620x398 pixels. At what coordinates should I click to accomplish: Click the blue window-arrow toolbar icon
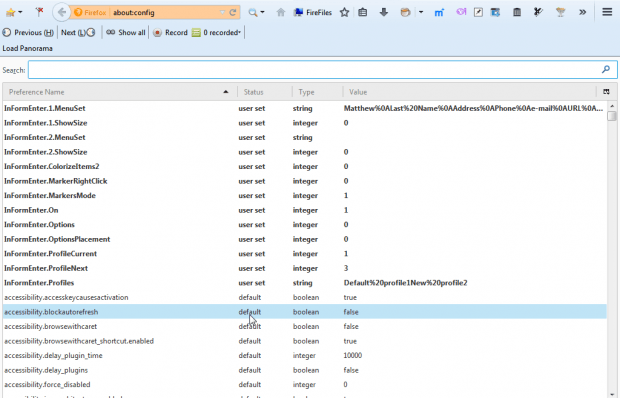[495, 13]
